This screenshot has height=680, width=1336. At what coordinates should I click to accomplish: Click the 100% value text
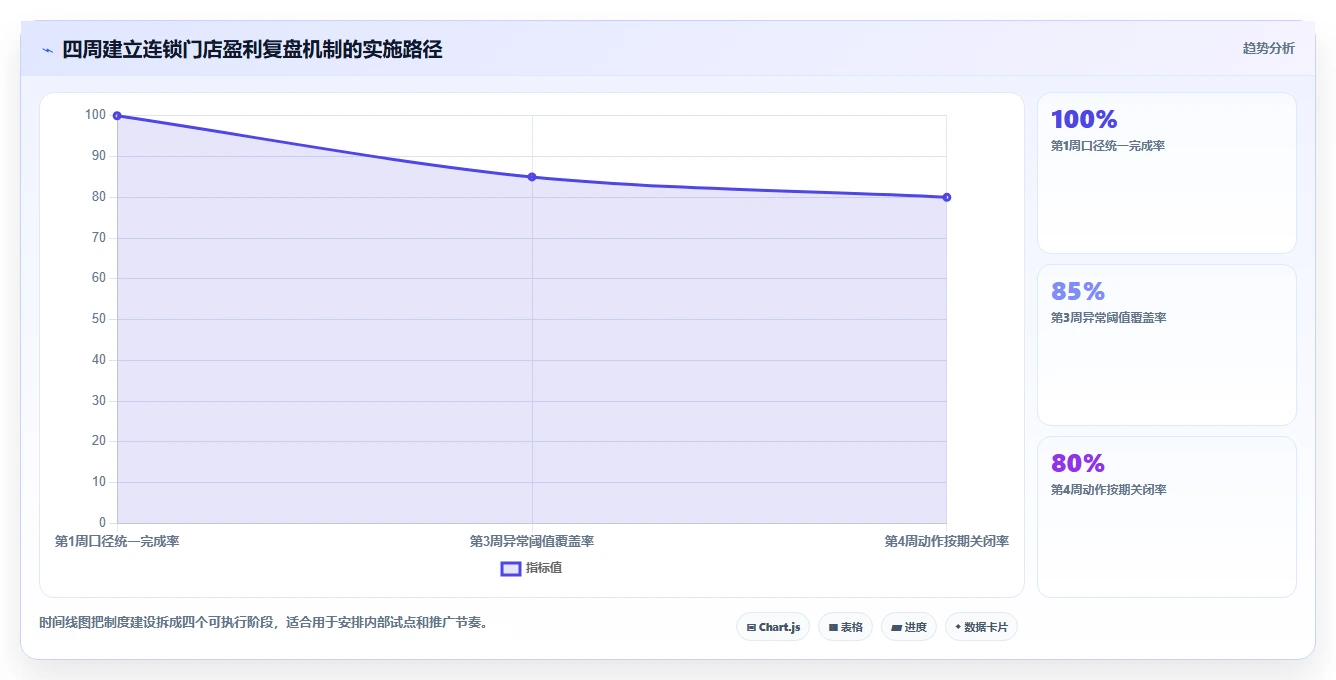click(x=1084, y=119)
